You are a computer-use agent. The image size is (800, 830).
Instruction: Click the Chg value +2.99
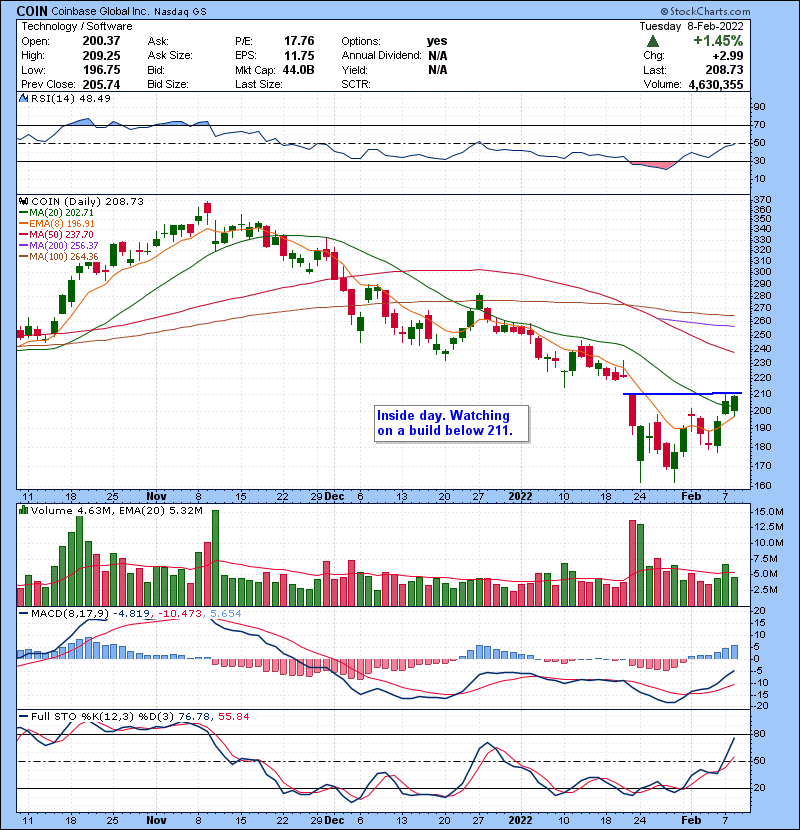[x=727, y=56]
